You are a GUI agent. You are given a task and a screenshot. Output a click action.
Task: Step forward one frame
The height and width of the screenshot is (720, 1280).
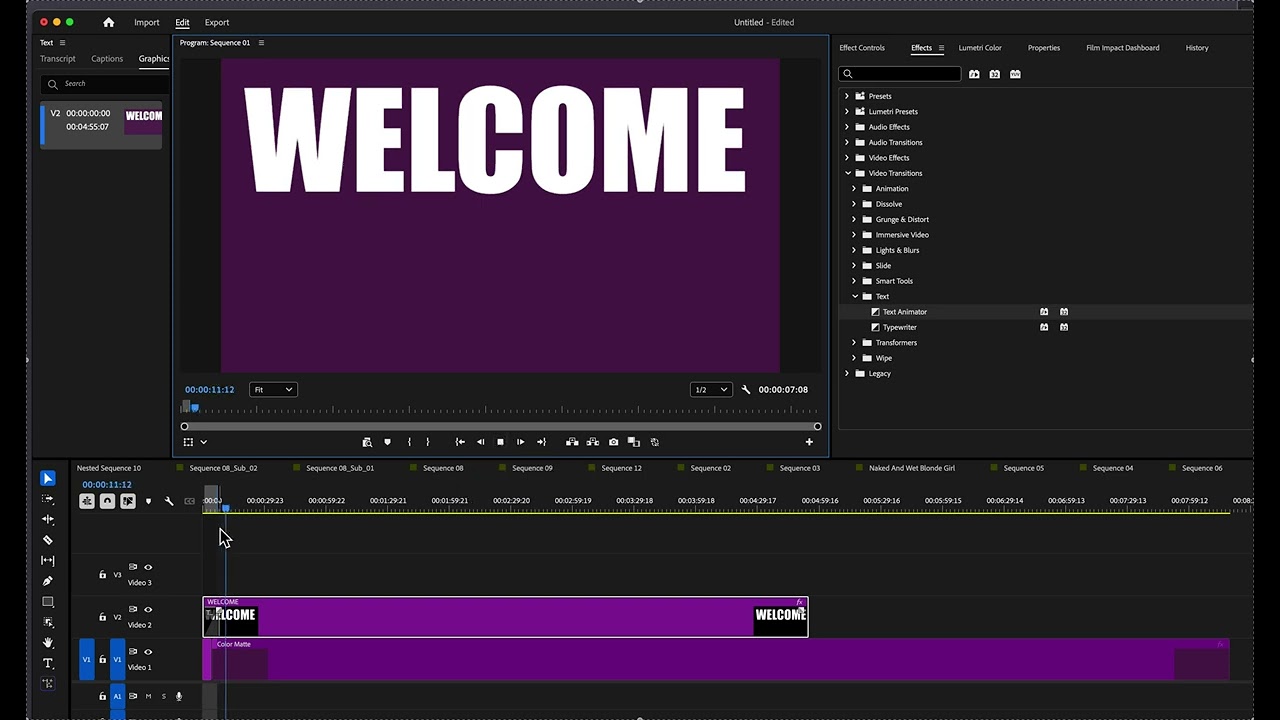pyautogui.click(x=520, y=442)
